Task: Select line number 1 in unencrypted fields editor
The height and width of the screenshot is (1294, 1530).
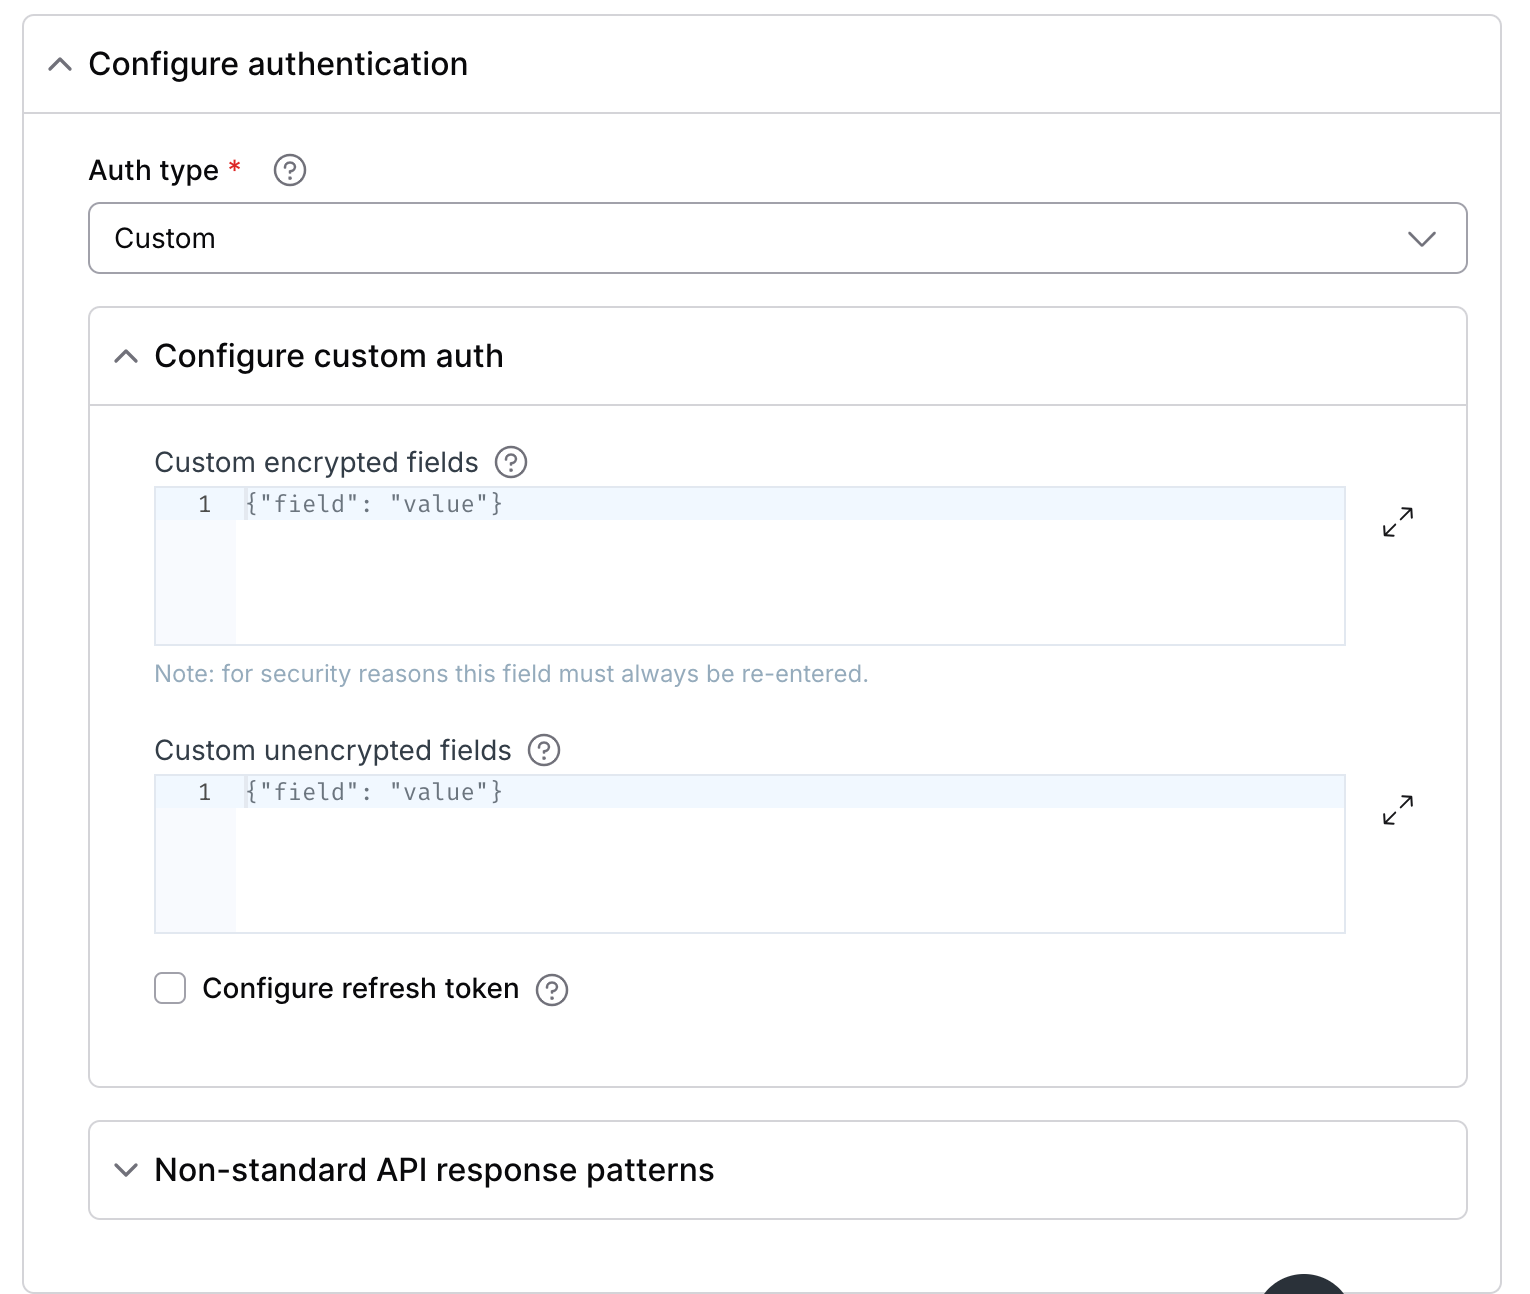Action: tap(204, 792)
